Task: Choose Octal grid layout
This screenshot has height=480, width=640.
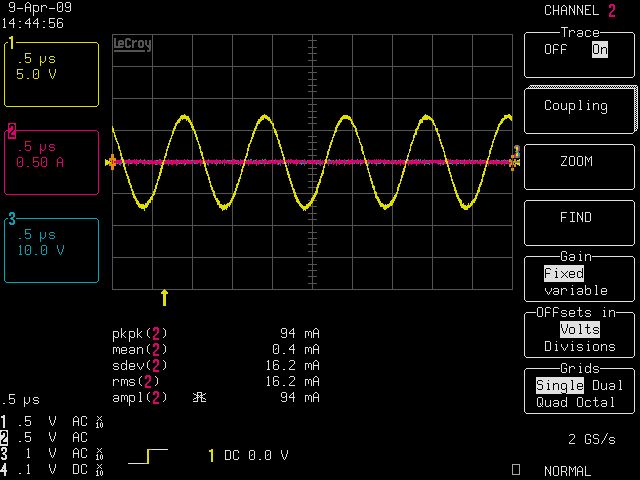Action: pyautogui.click(x=595, y=402)
